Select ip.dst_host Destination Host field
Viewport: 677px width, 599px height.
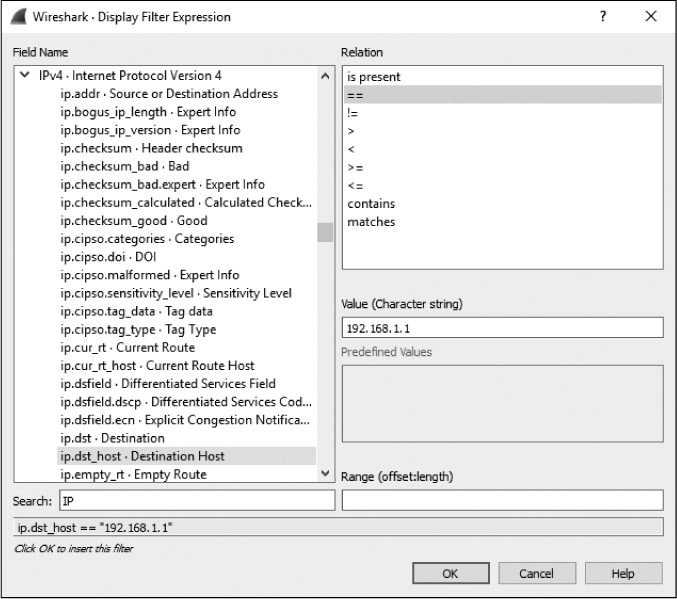pyautogui.click(x=187, y=456)
